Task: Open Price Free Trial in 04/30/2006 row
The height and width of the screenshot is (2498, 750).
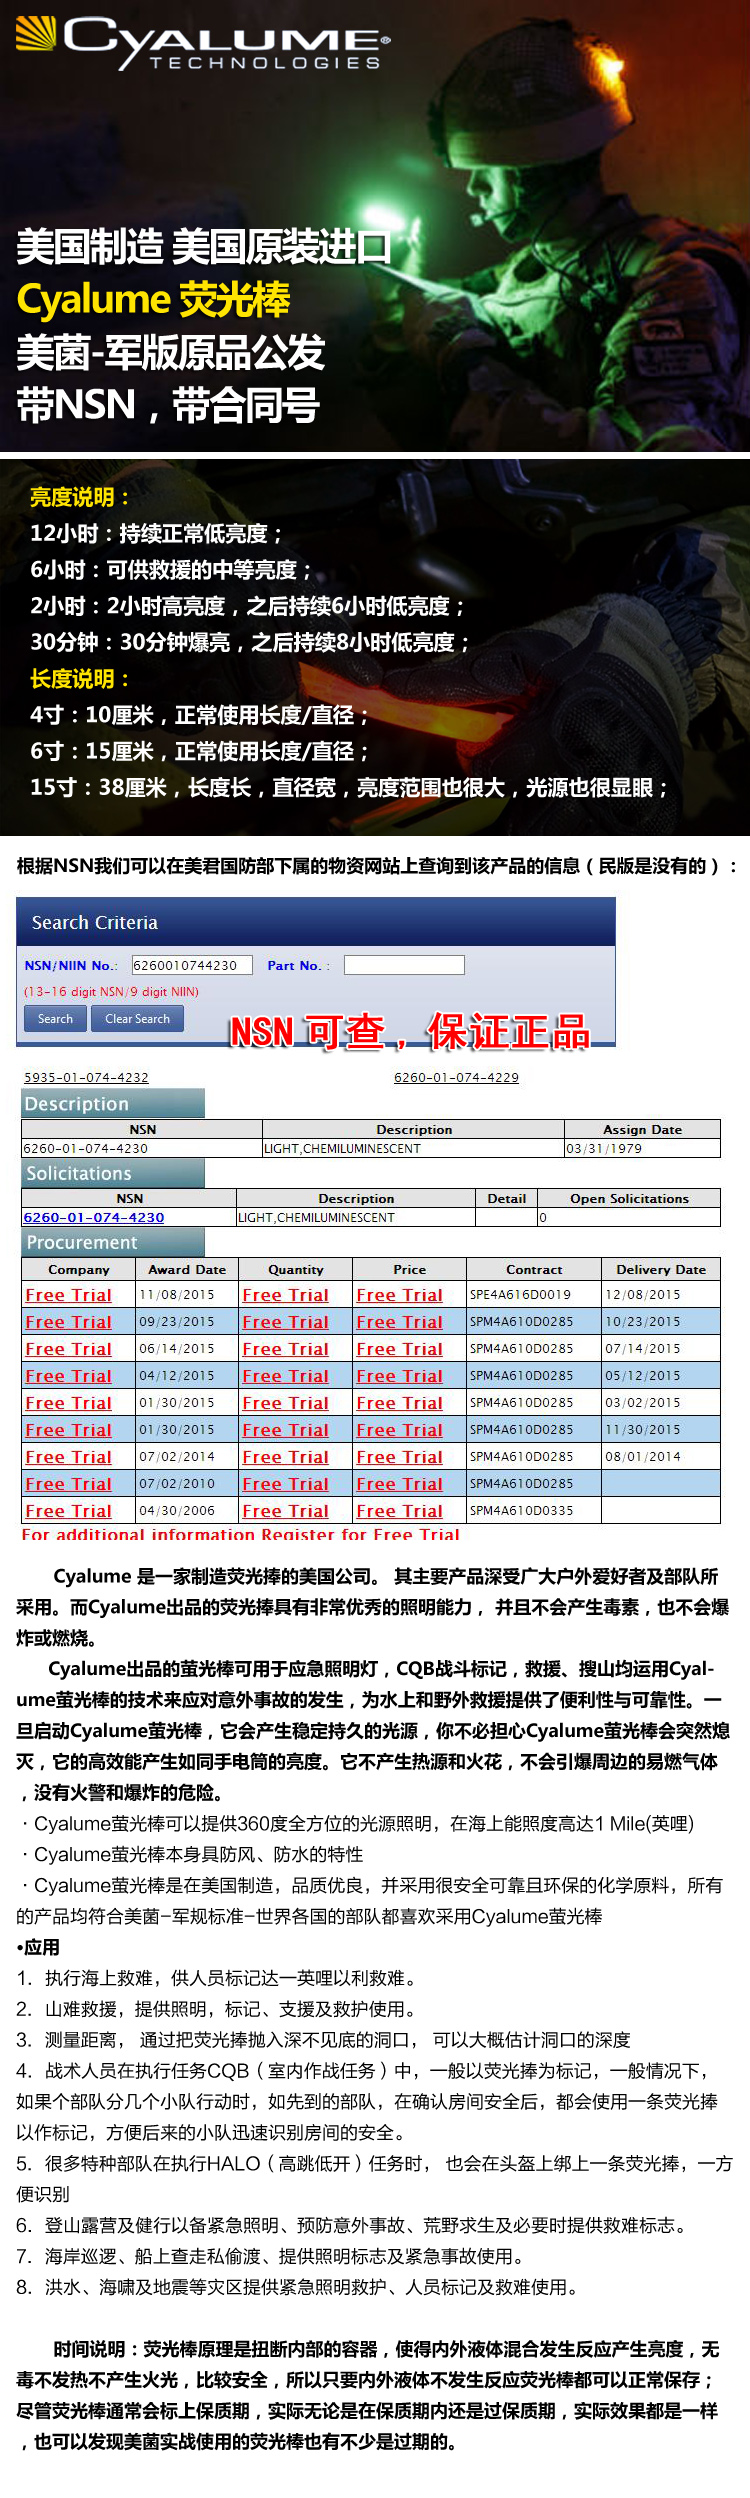Action: coord(399,1511)
